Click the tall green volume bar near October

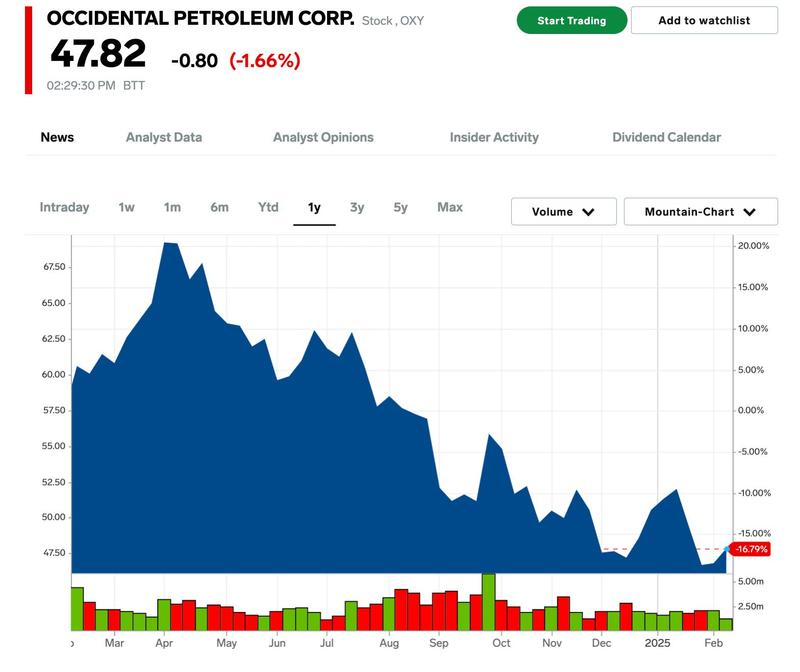488,602
